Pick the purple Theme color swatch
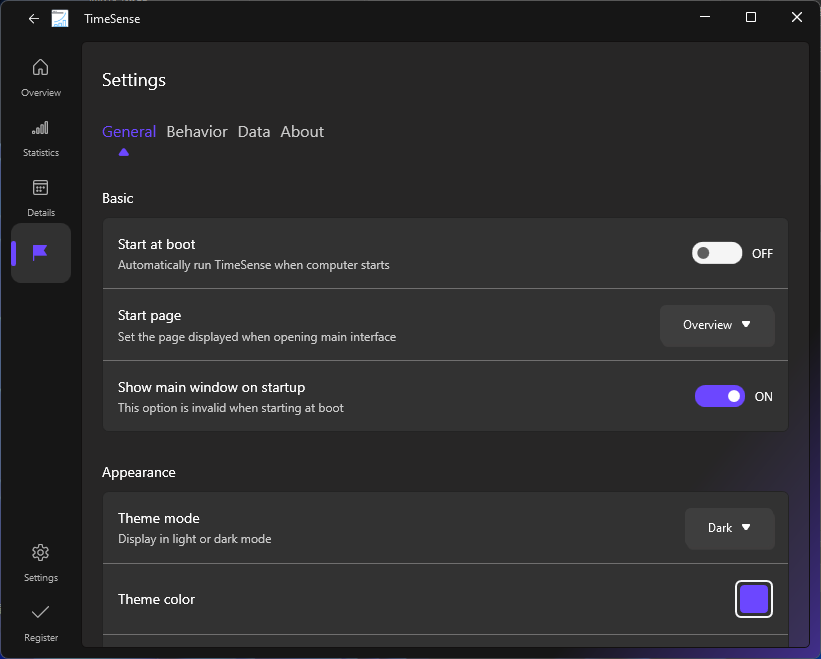 753,599
